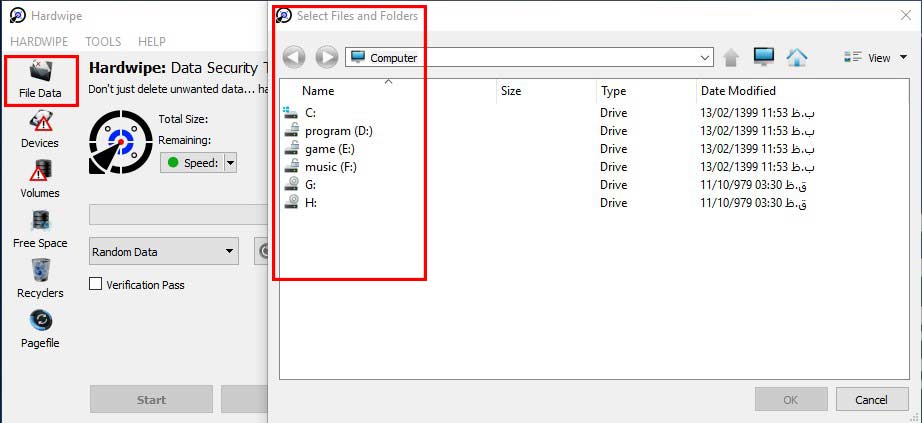Click the OK button
The image size is (922, 423).
tap(791, 400)
